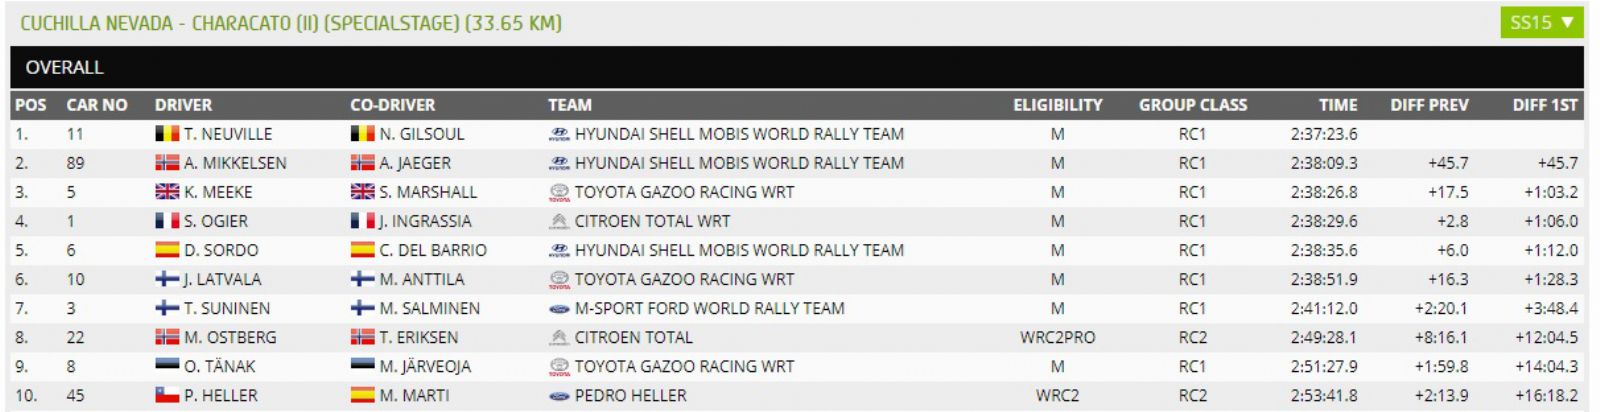Sort by the TIME column header

pyautogui.click(x=1337, y=105)
